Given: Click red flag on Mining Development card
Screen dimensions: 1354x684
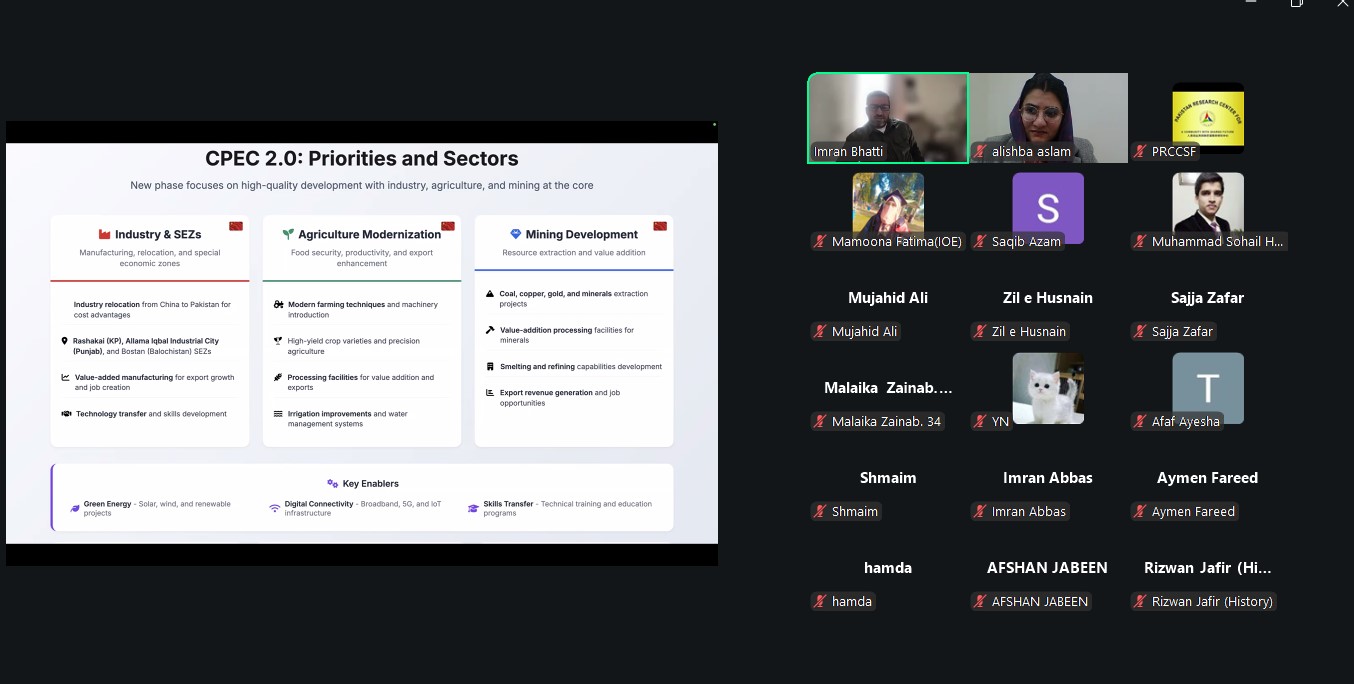Looking at the screenshot, I should (x=660, y=226).
